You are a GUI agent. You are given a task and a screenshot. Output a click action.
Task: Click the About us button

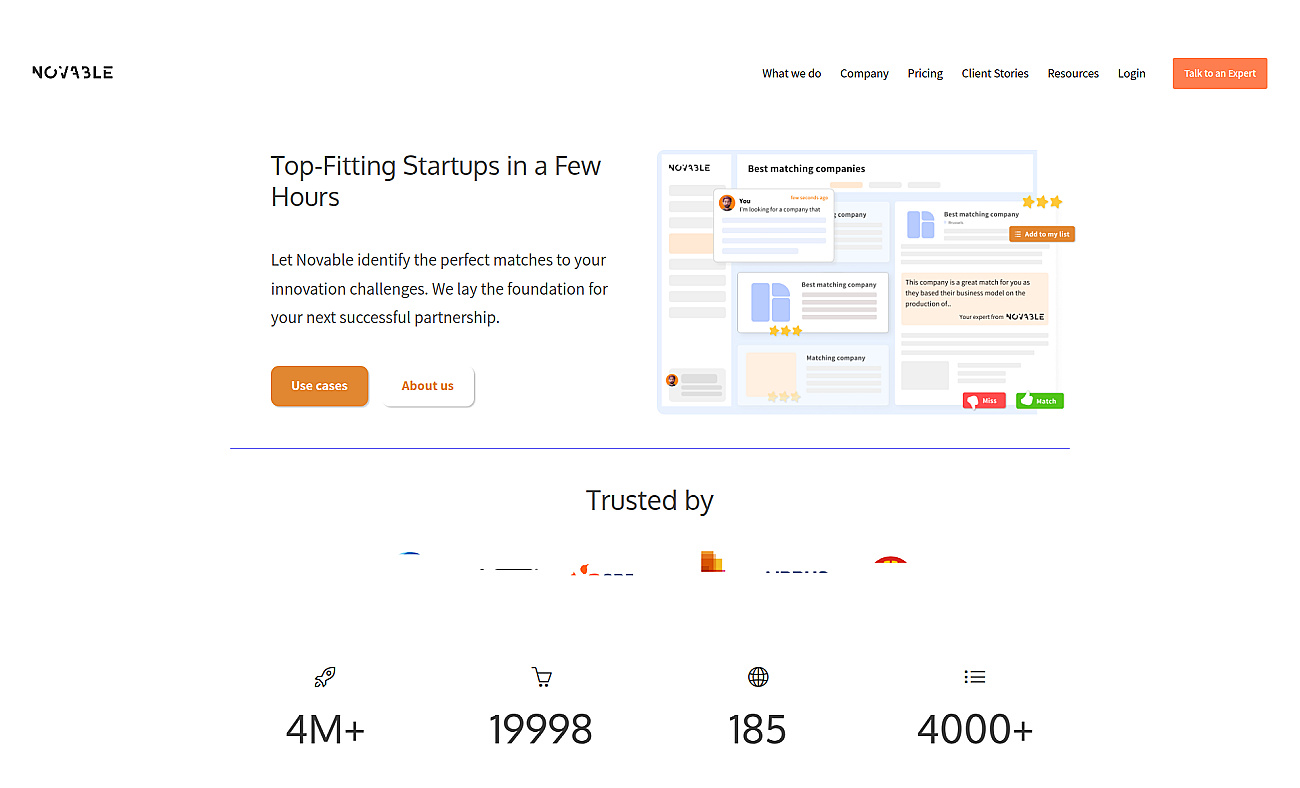[428, 386]
